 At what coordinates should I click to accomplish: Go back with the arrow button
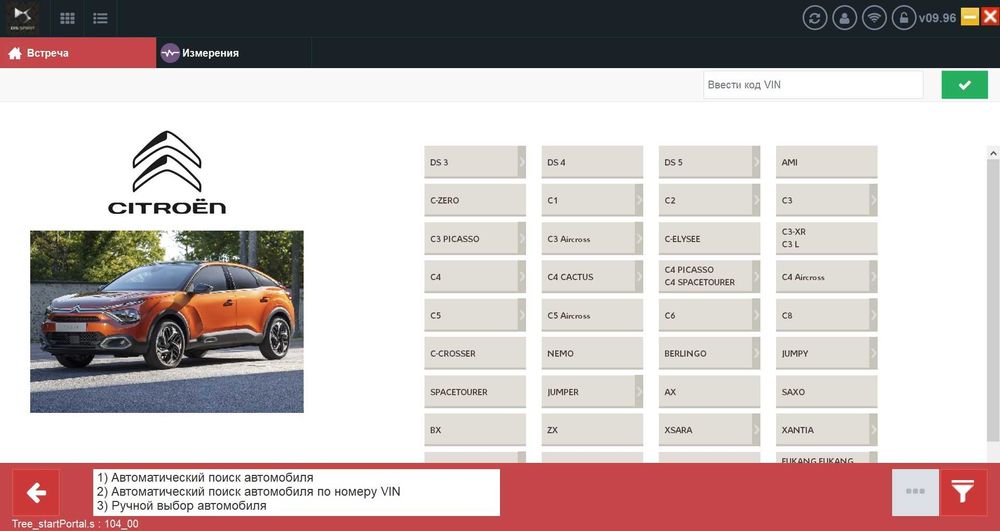click(36, 492)
